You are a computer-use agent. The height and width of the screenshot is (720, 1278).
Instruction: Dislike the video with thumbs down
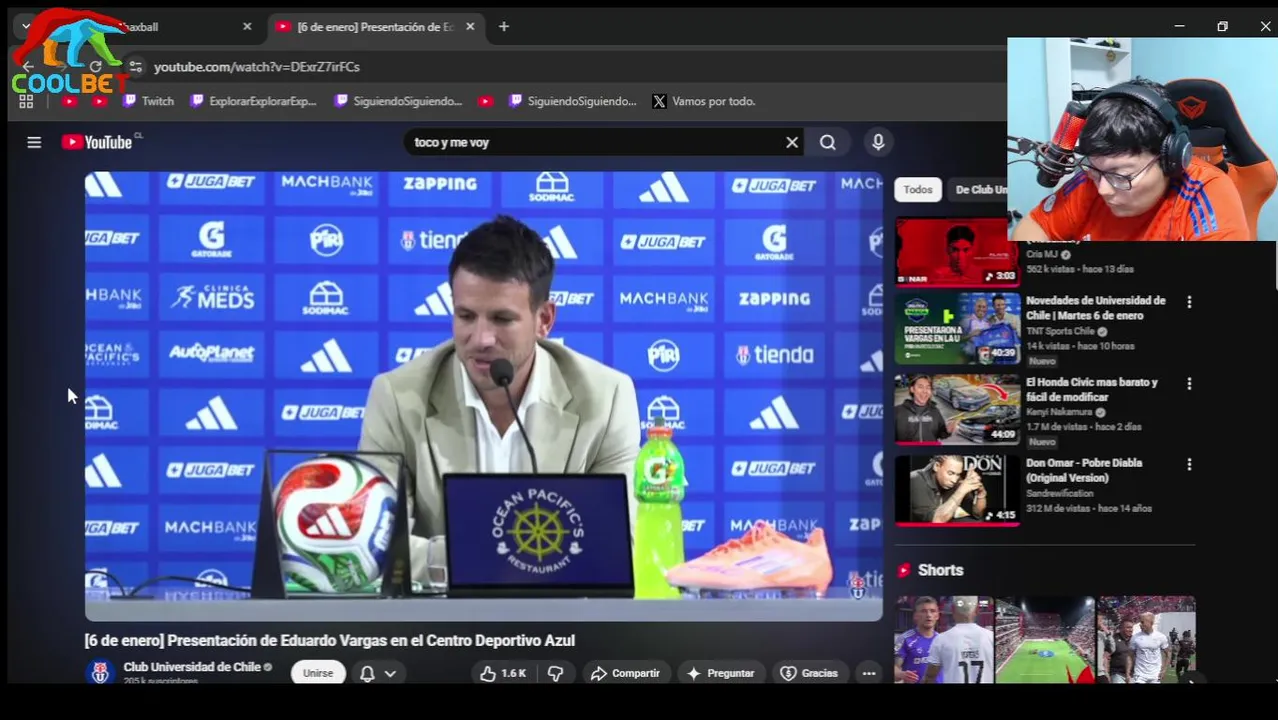pos(556,673)
